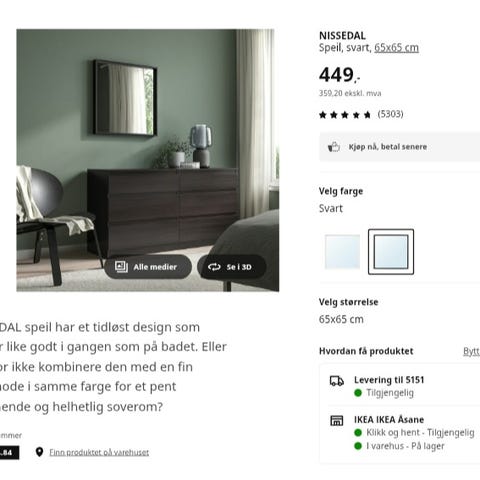
Task: Select the black frame mirror swatch
Action: (391, 252)
